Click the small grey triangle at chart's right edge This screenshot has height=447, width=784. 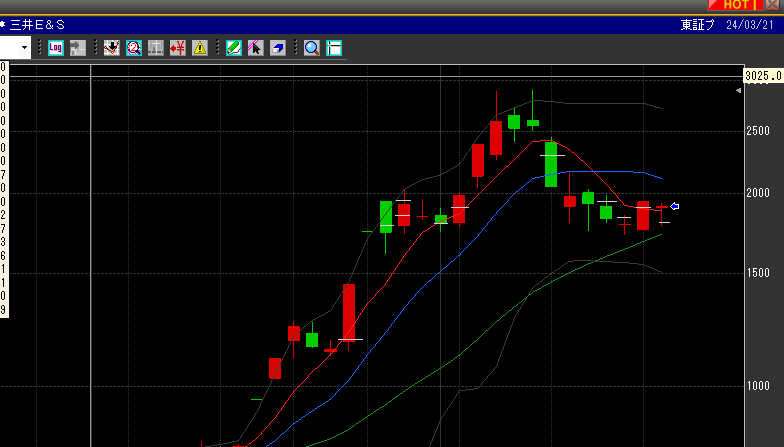click(738, 91)
